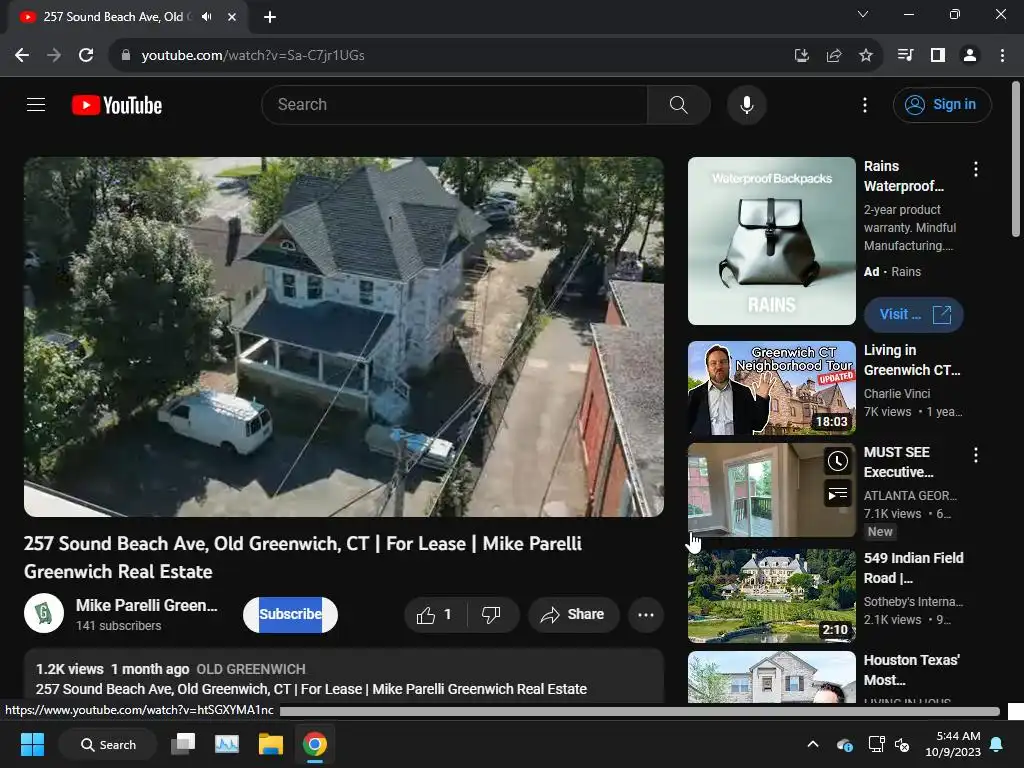Toggle Chrome side panel
The width and height of the screenshot is (1024, 768).
938,56
